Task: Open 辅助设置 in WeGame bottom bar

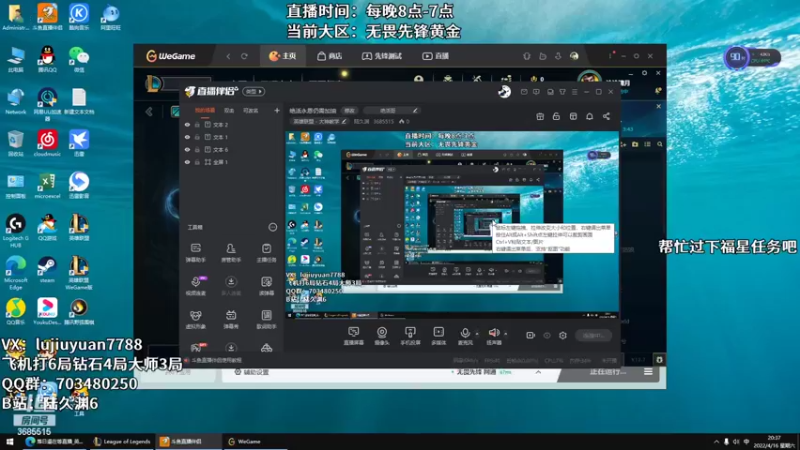Action: click(251, 372)
